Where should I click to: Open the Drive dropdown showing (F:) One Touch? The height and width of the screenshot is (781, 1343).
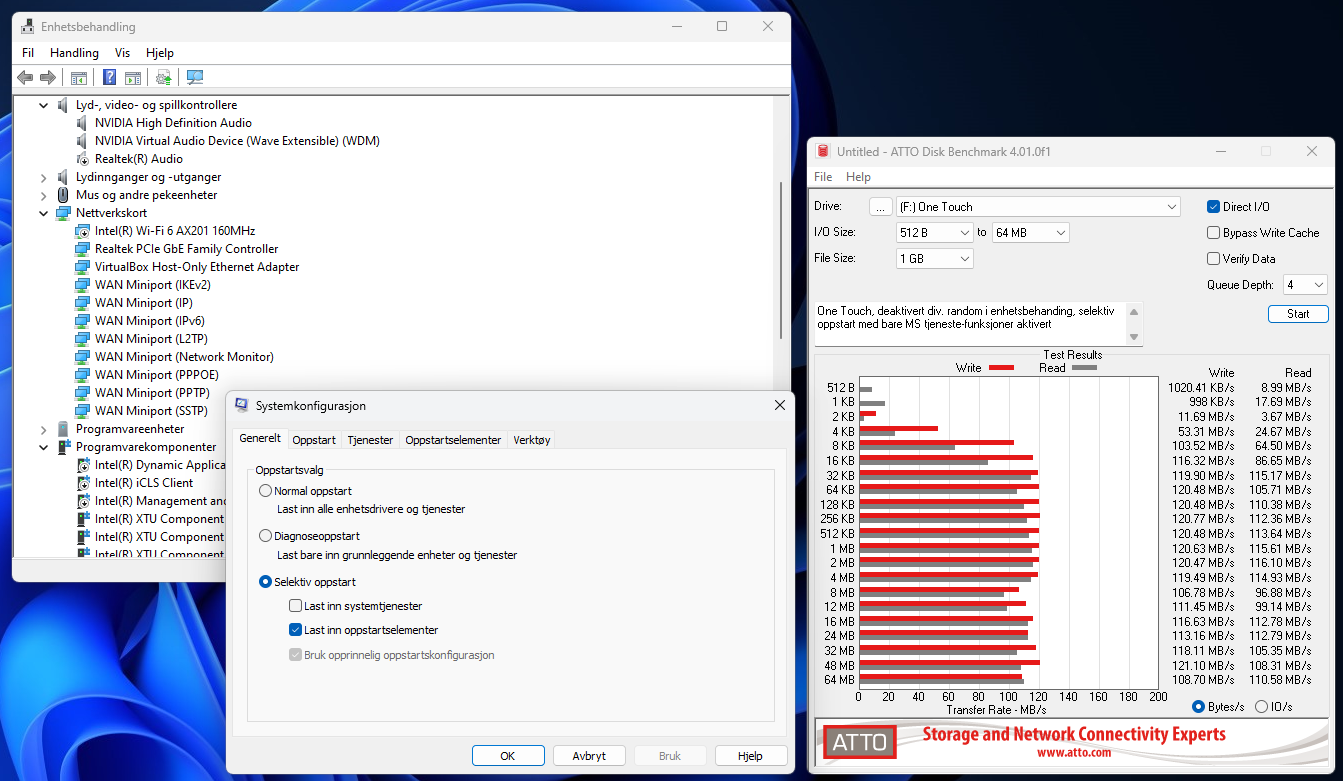pos(1038,207)
